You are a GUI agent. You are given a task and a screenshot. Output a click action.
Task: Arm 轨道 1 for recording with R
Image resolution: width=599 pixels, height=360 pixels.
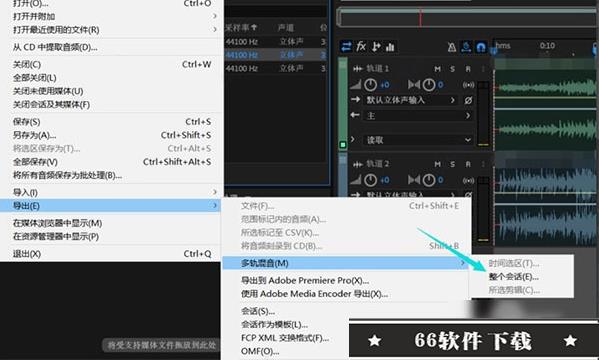tap(468, 69)
